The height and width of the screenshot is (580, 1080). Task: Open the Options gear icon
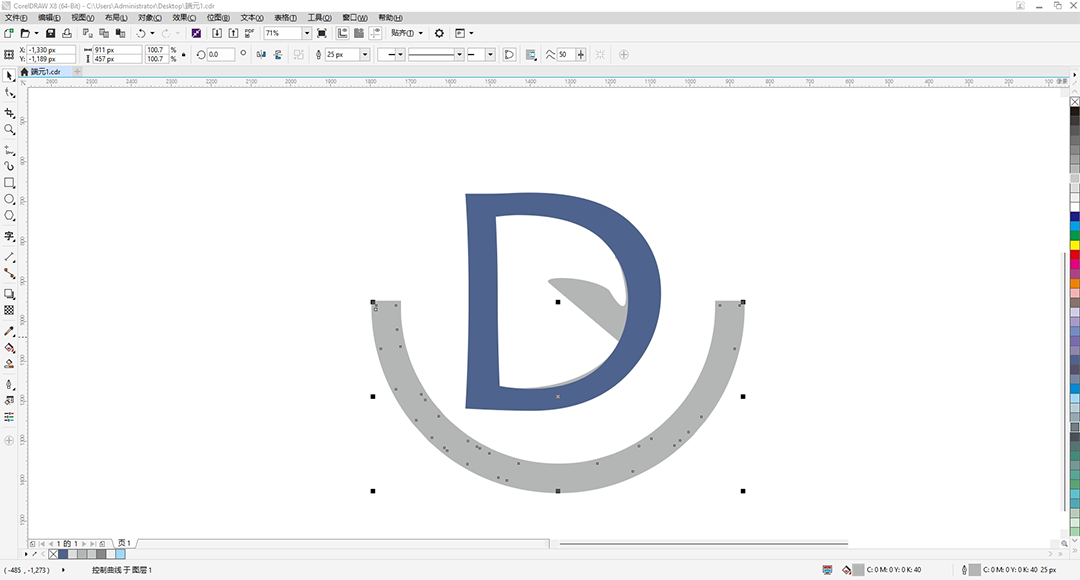tap(438, 33)
